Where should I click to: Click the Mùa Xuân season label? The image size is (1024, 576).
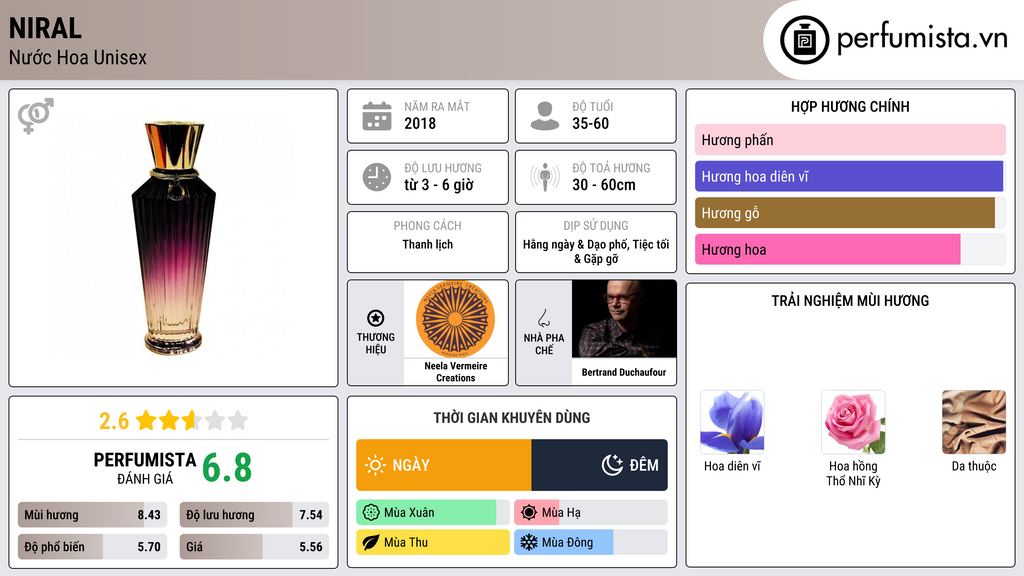[409, 513]
